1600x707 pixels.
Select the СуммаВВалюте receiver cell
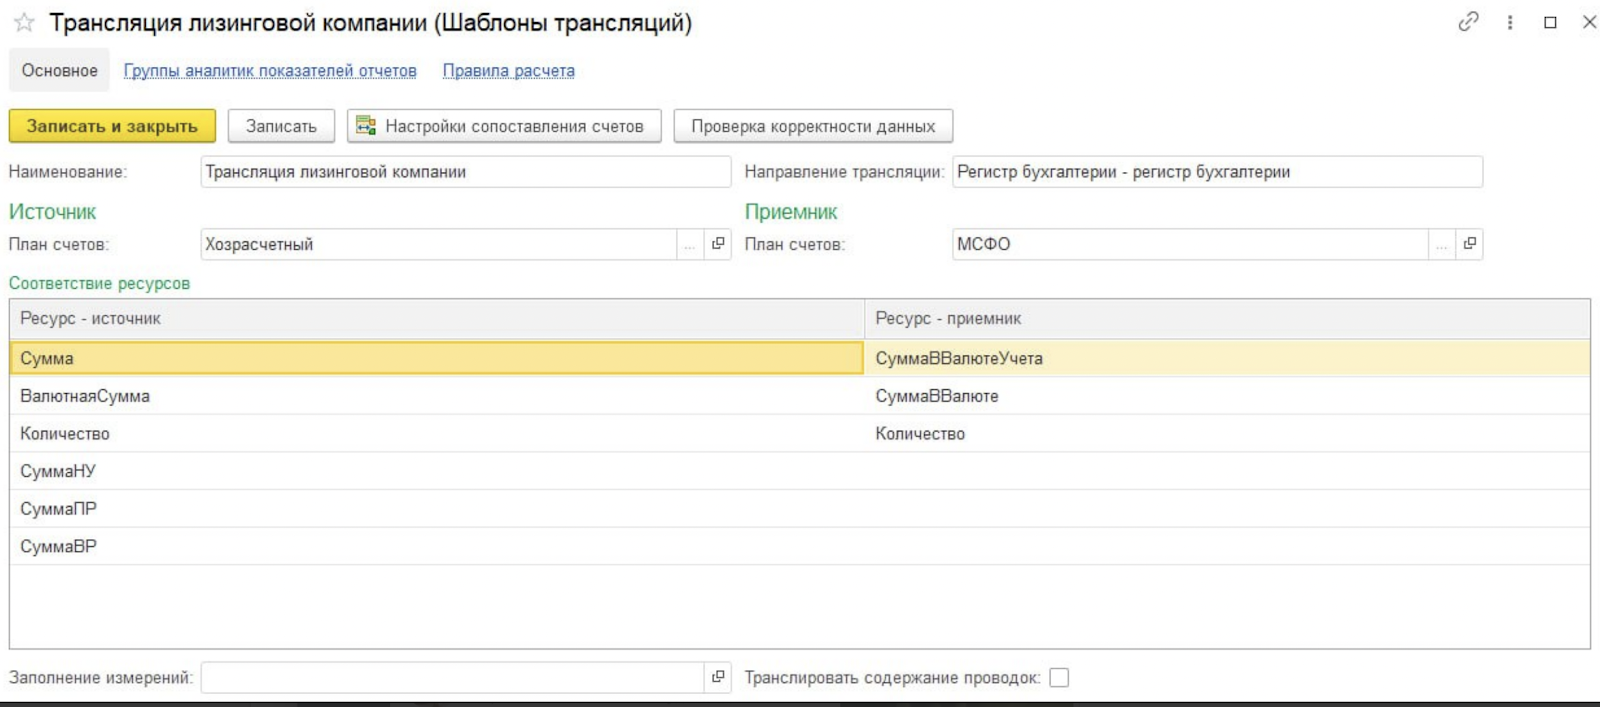click(x=1227, y=396)
